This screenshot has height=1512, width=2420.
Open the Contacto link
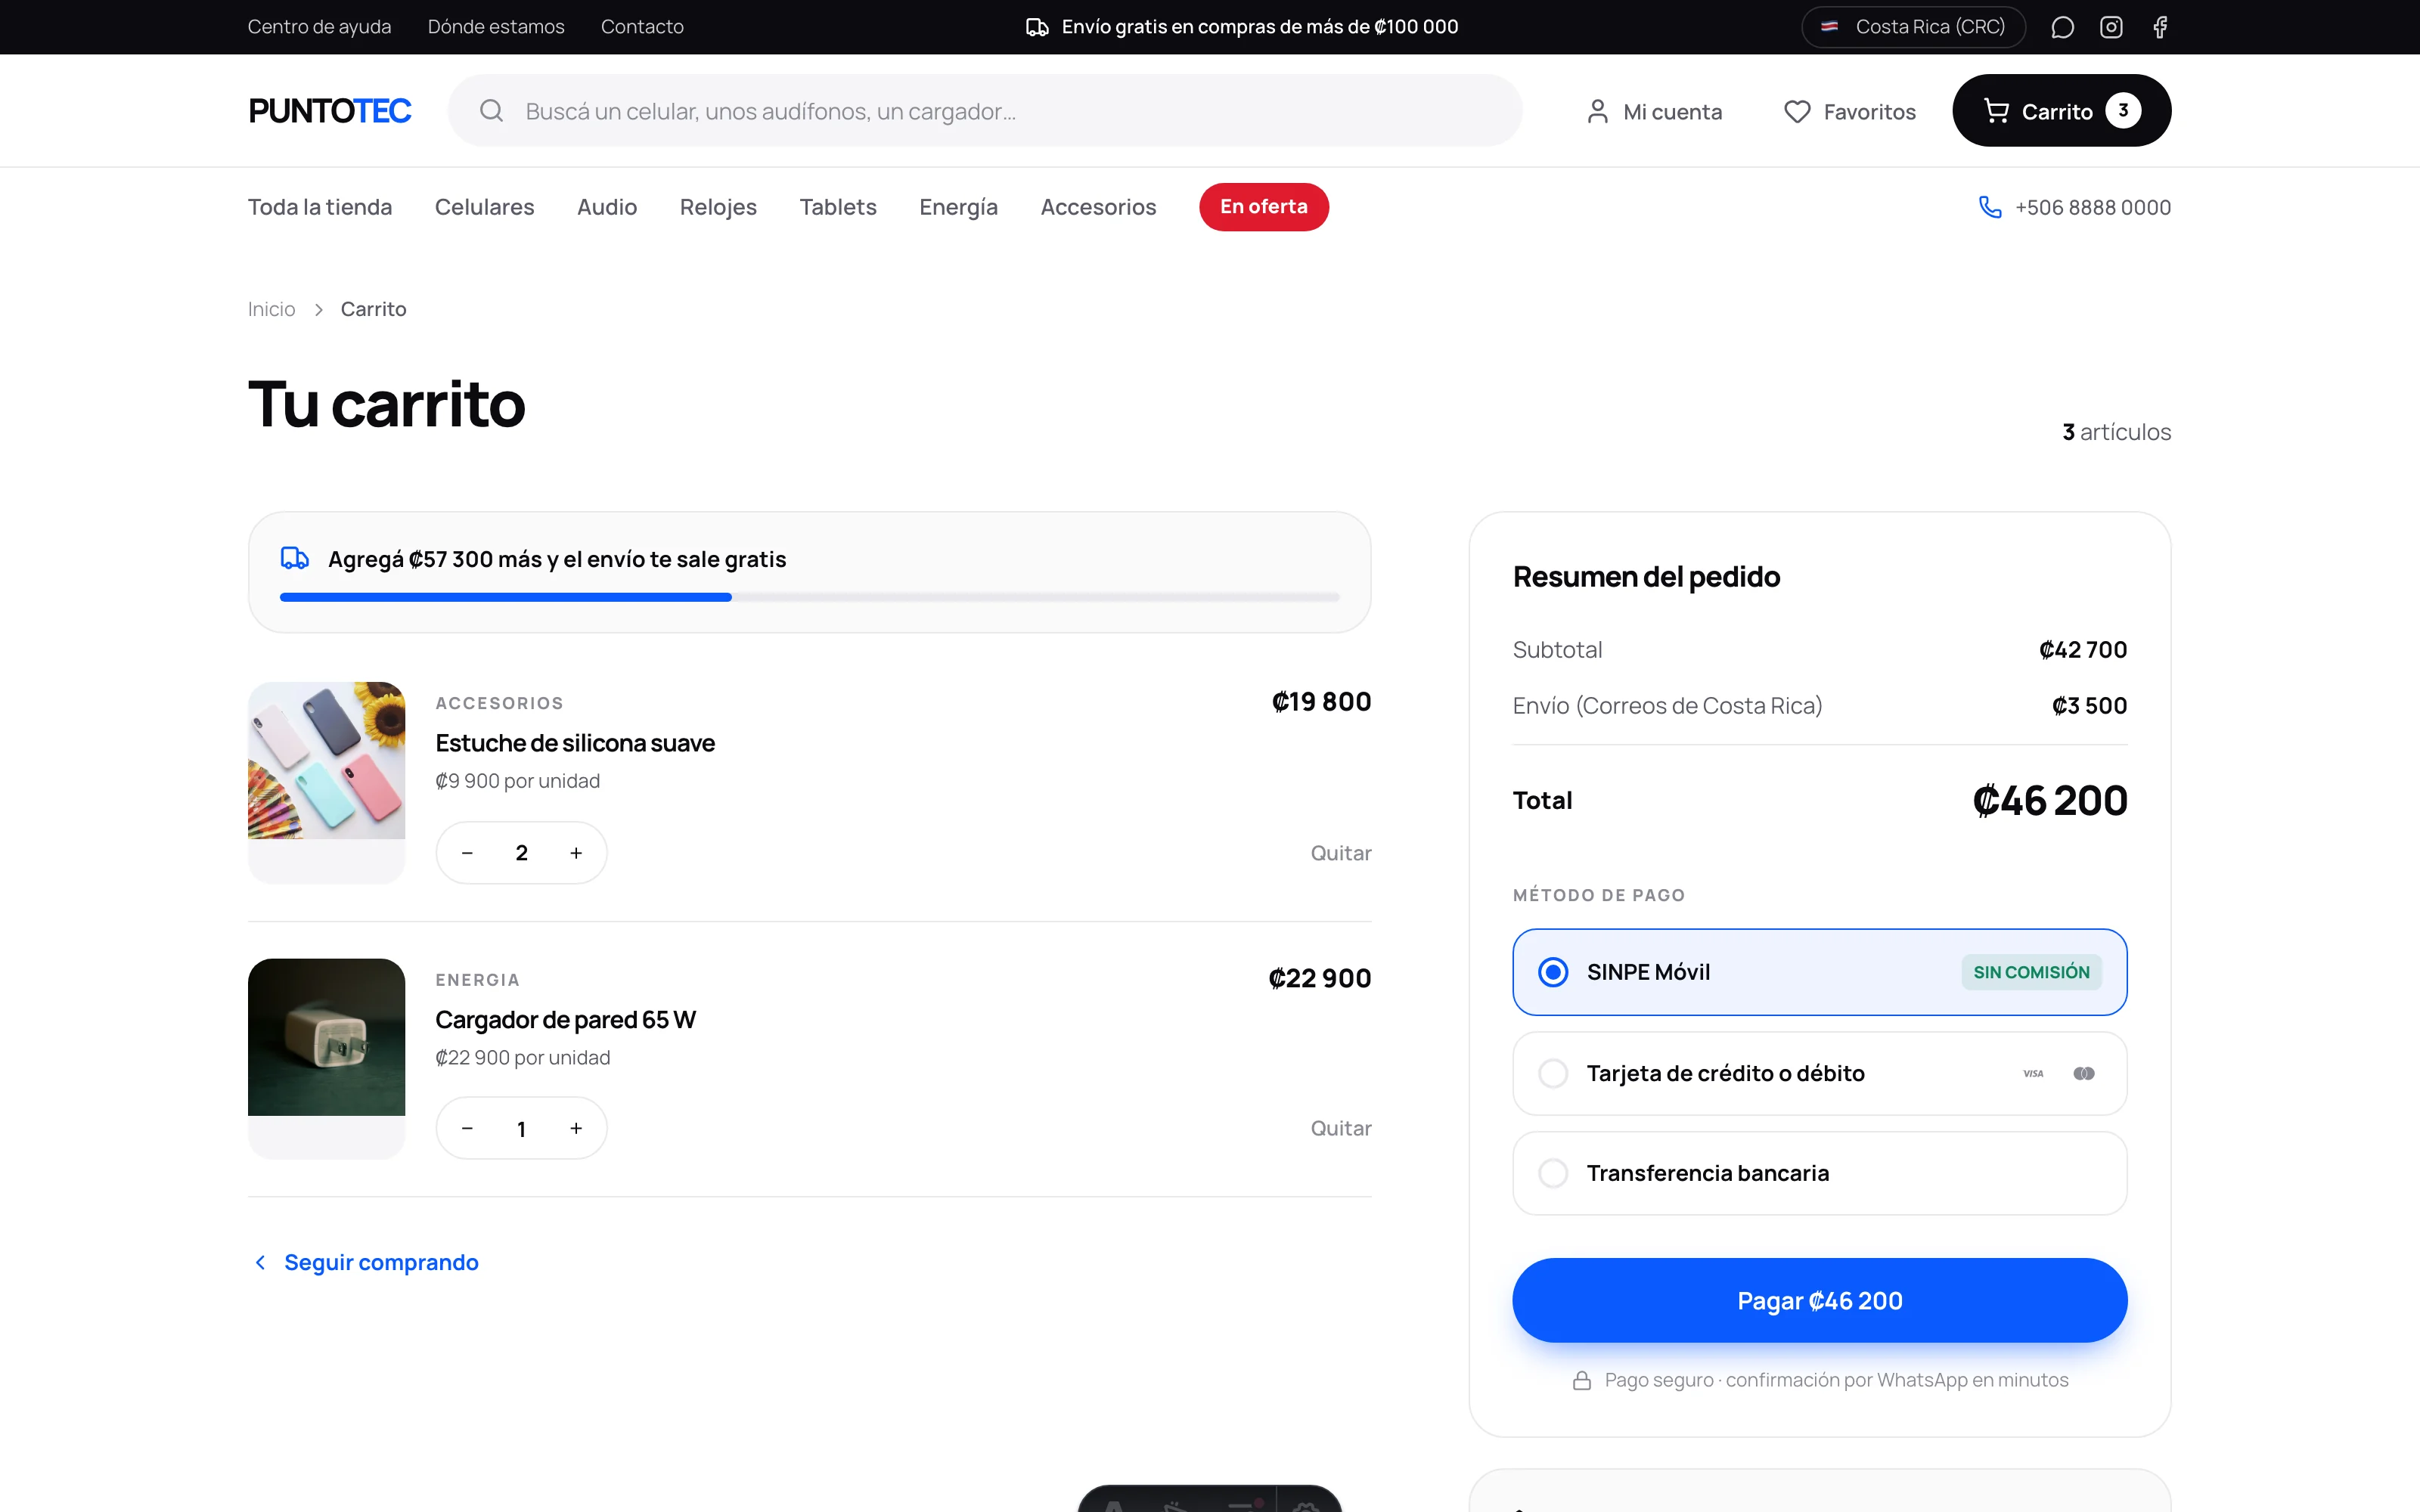click(642, 27)
